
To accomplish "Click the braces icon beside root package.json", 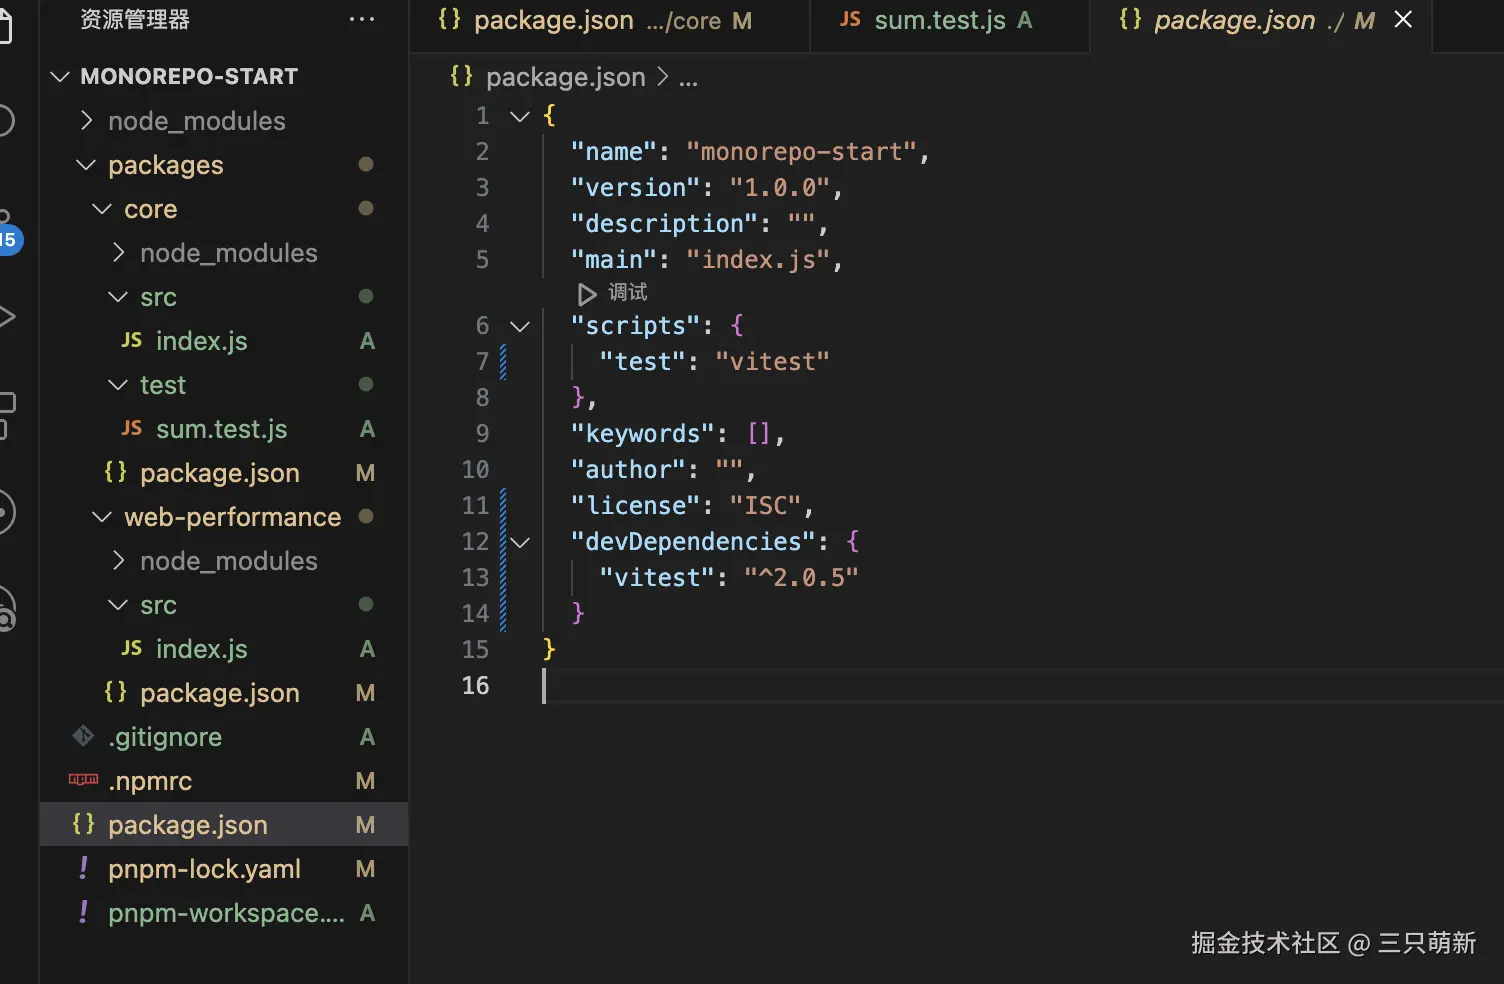I will [x=83, y=824].
